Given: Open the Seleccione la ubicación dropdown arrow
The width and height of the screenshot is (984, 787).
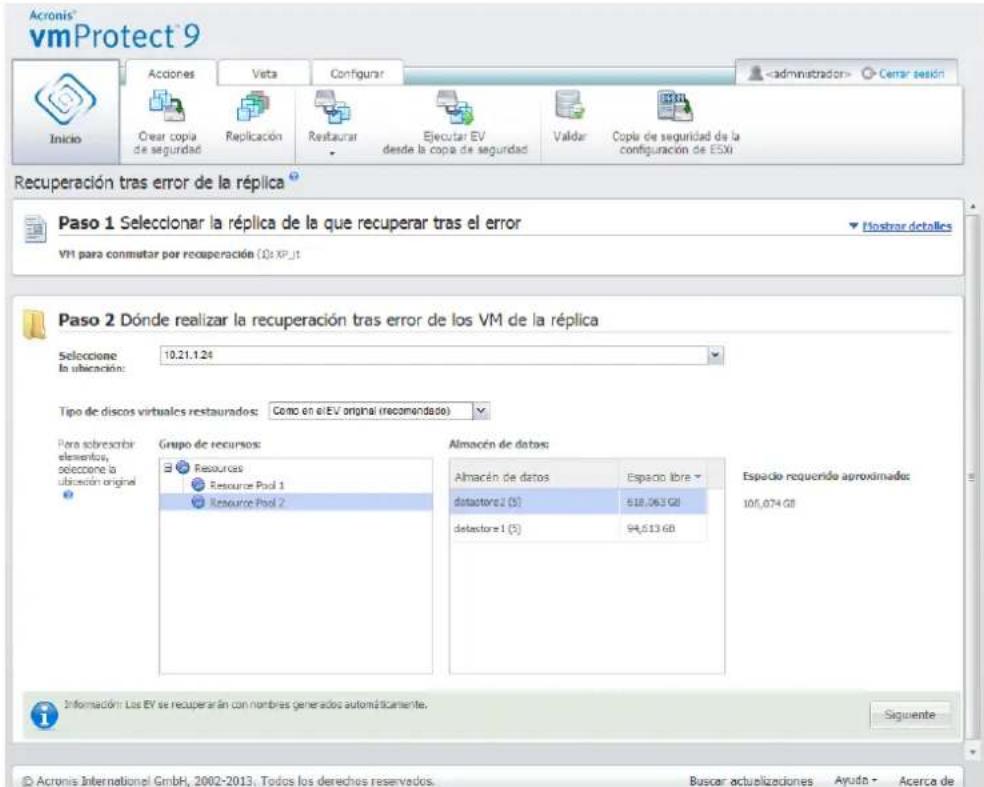Looking at the screenshot, I should pos(715,355).
